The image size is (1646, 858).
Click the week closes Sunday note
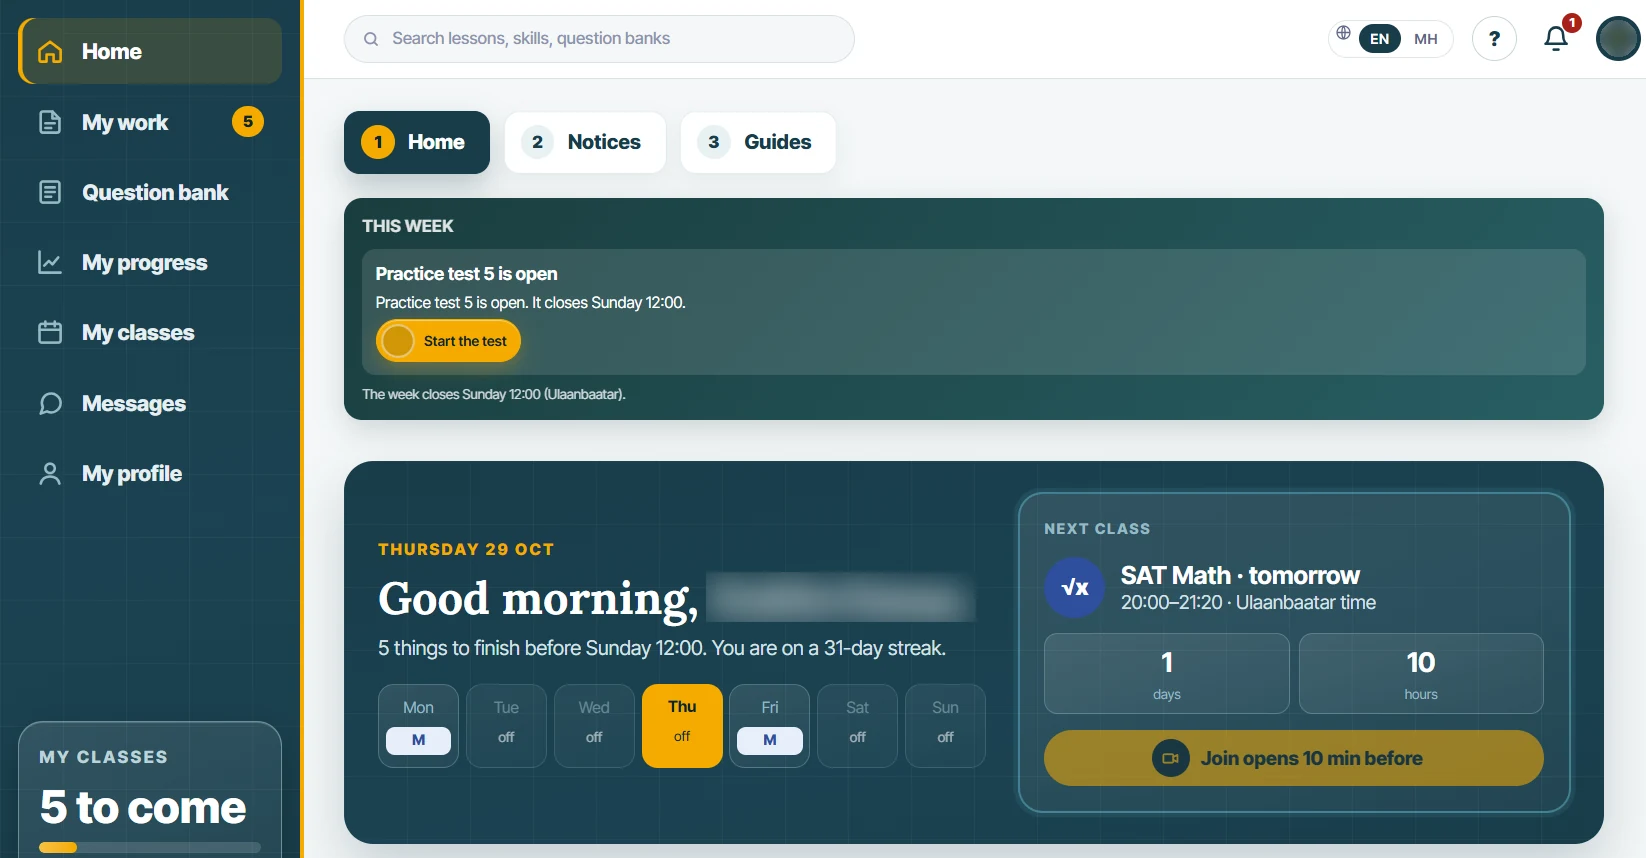[494, 394]
